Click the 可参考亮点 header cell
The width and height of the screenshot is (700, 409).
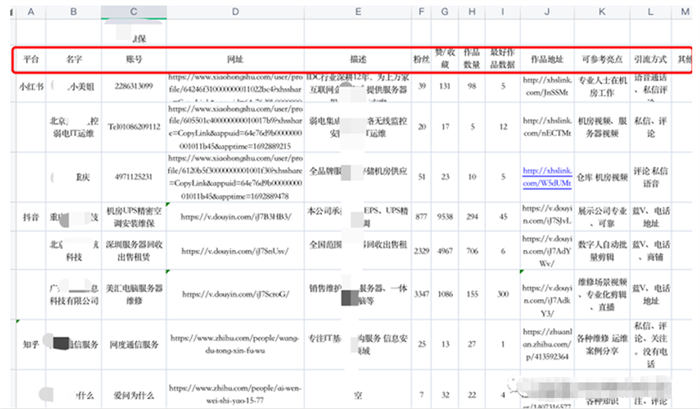pos(602,59)
